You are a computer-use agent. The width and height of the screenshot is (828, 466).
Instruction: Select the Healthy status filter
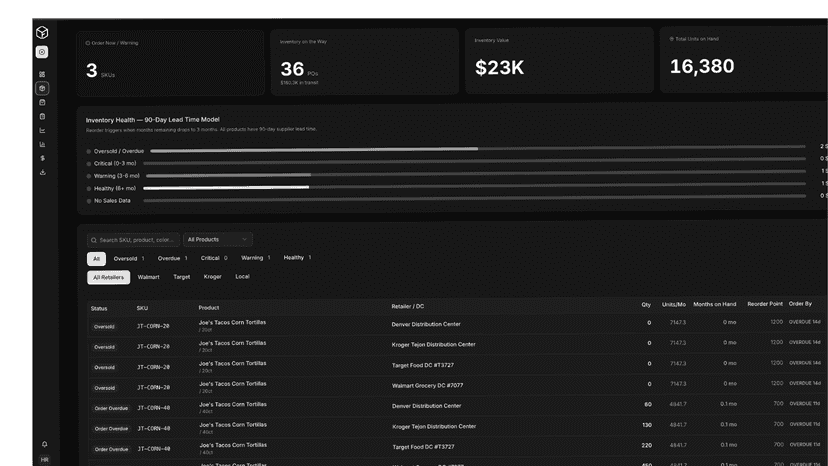click(297, 257)
